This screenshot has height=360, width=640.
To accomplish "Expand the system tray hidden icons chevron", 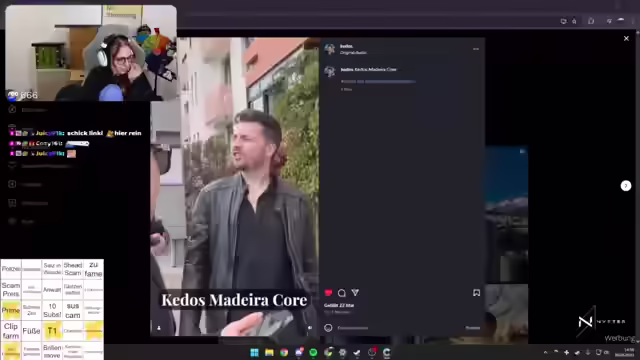I will coord(545,352).
